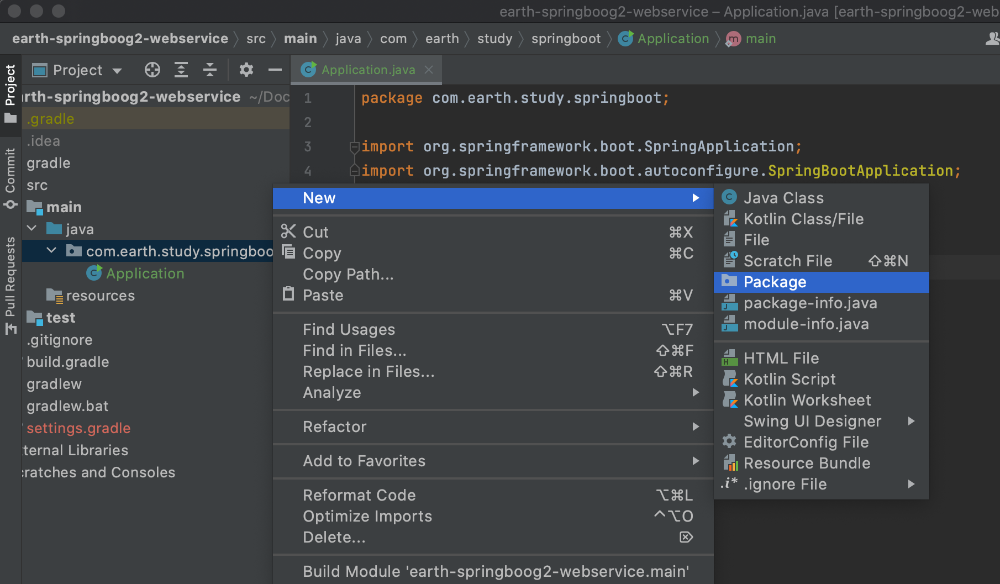Select the main folder in project tree
This screenshot has width=1000, height=584.
tap(54, 207)
